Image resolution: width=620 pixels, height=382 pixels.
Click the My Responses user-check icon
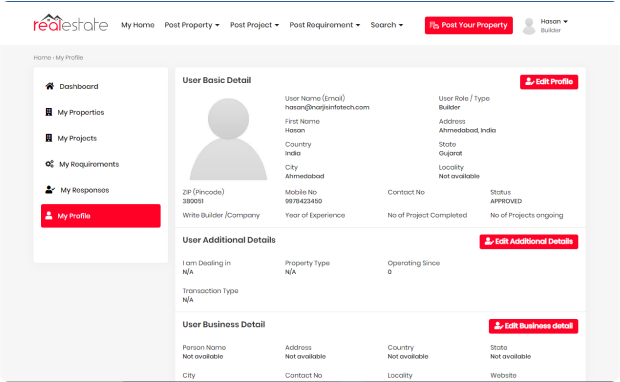click(50, 190)
